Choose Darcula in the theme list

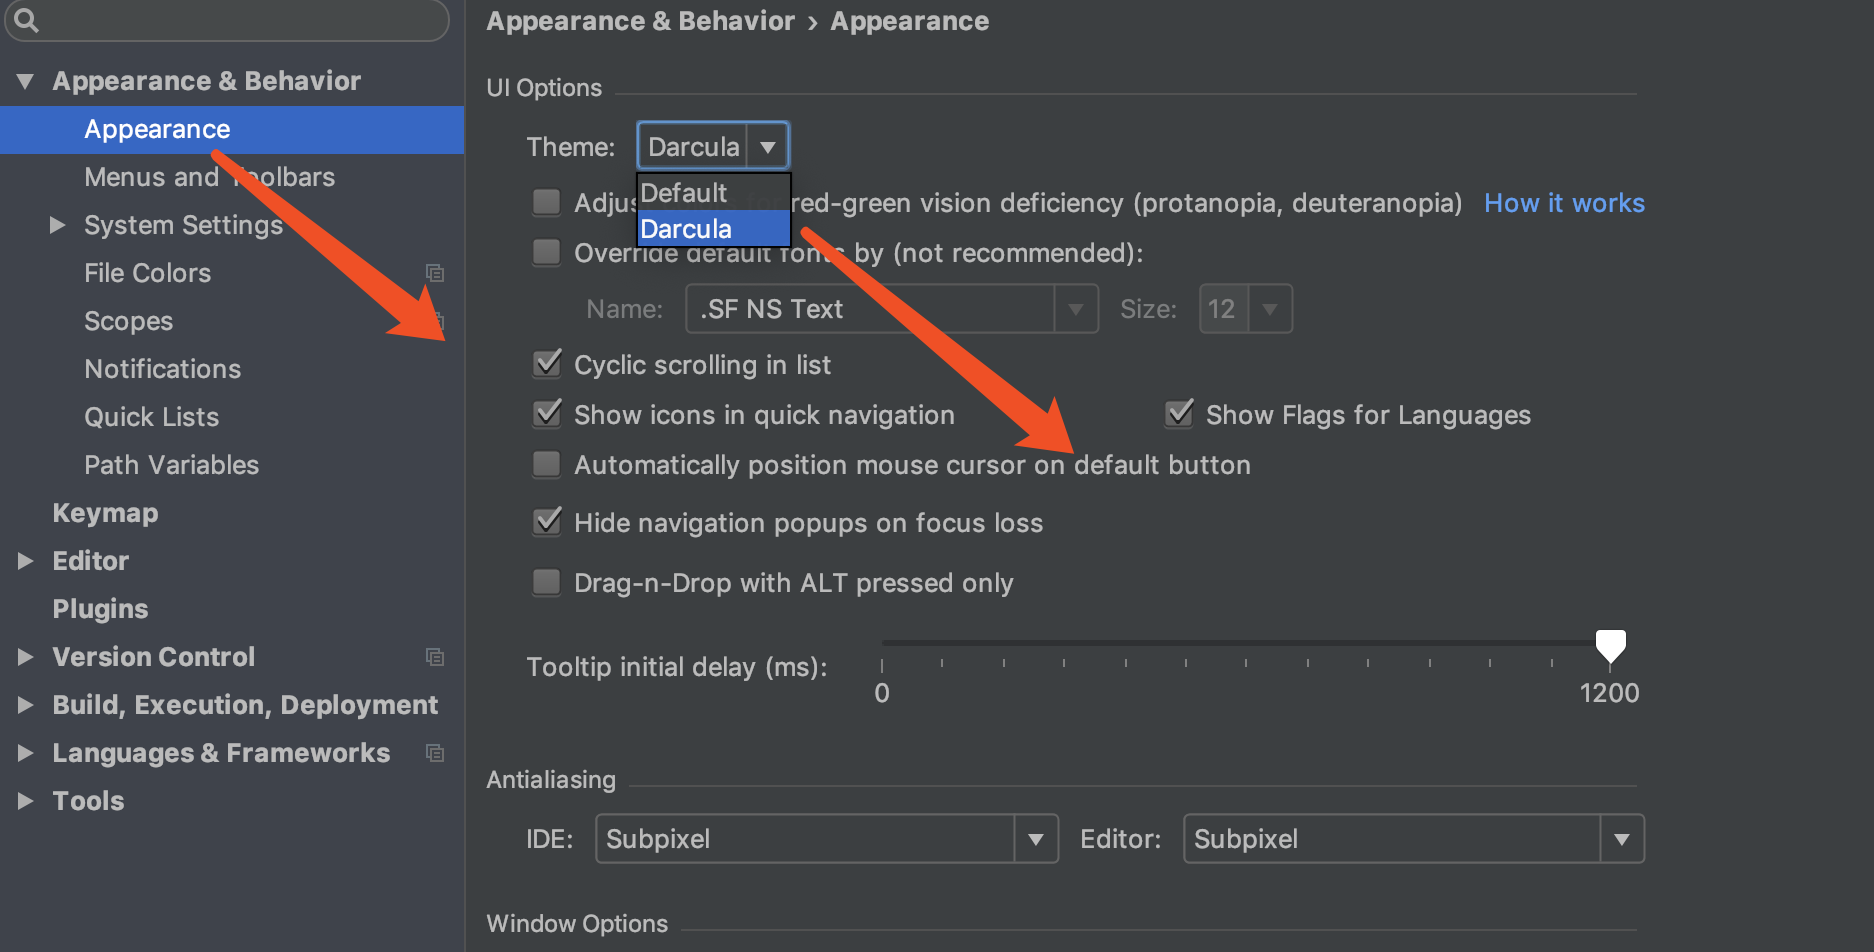coord(687,229)
